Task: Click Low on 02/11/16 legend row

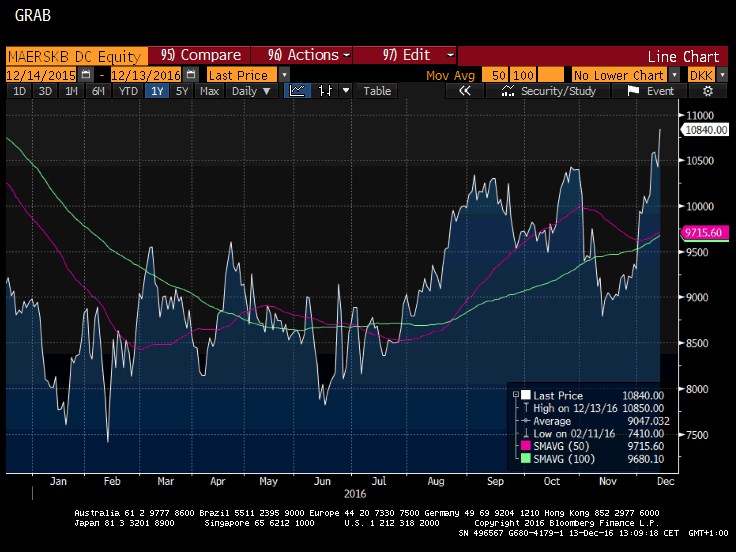Action: click(593, 434)
